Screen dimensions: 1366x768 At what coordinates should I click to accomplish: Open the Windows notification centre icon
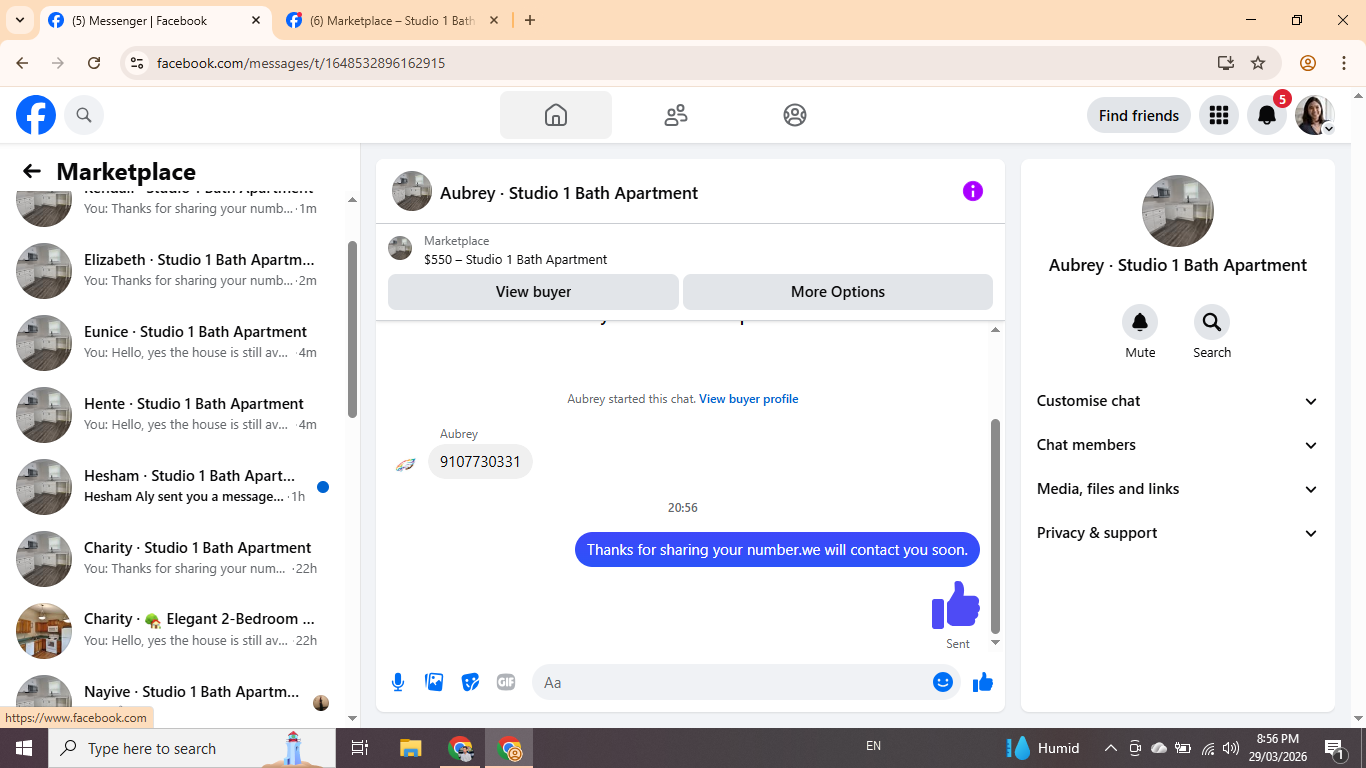[x=1334, y=748]
